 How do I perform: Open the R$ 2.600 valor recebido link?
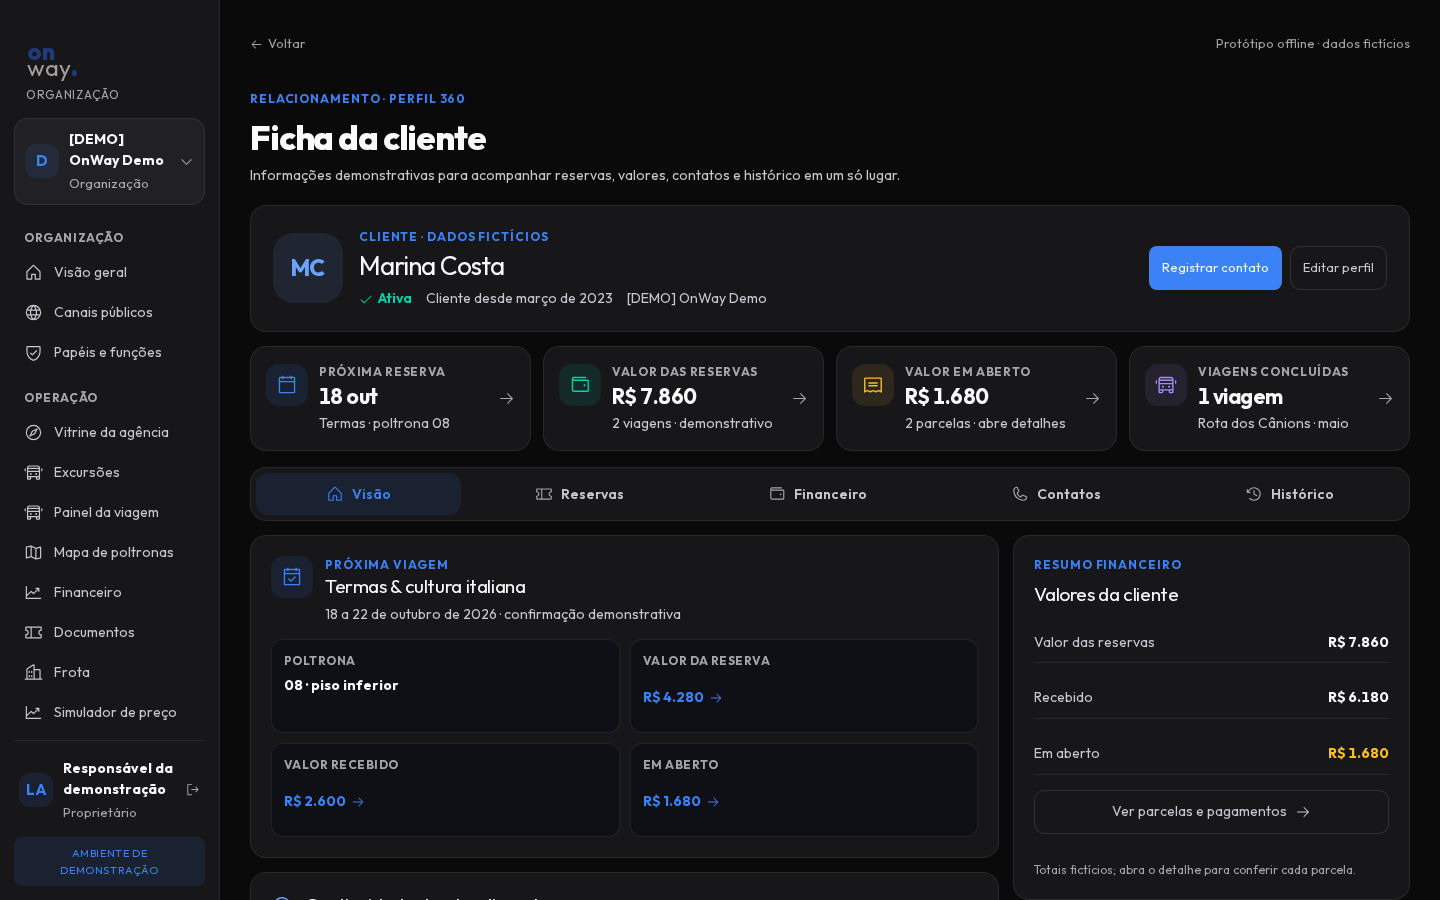point(324,801)
